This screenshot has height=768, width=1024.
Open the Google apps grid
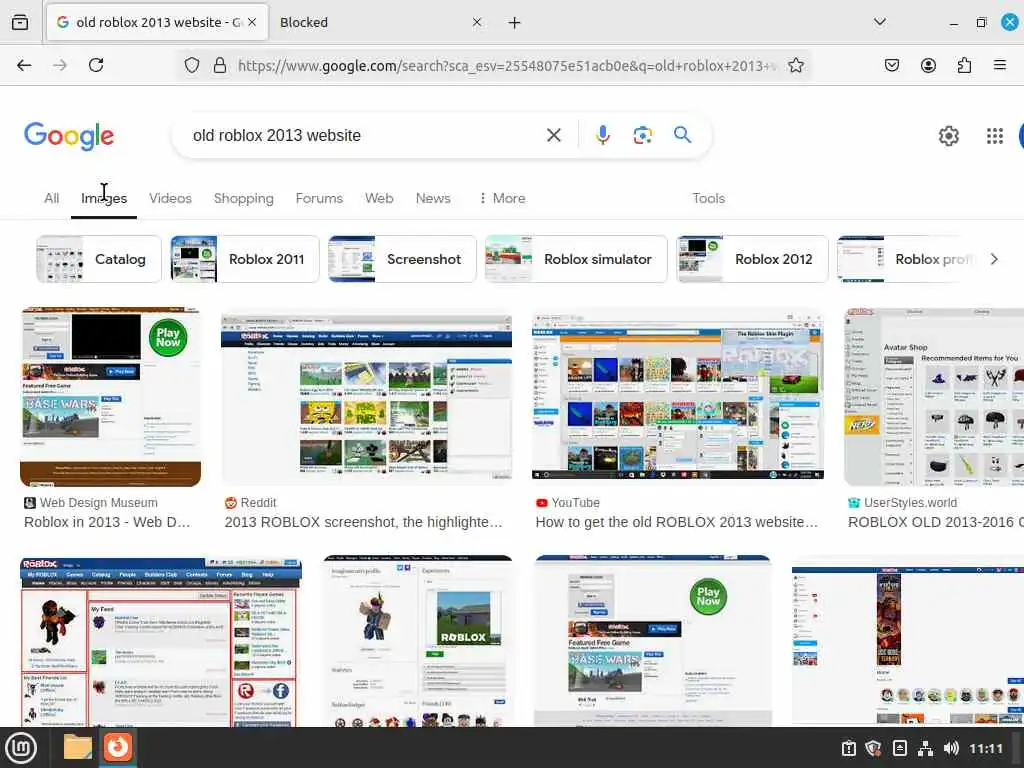click(x=994, y=136)
